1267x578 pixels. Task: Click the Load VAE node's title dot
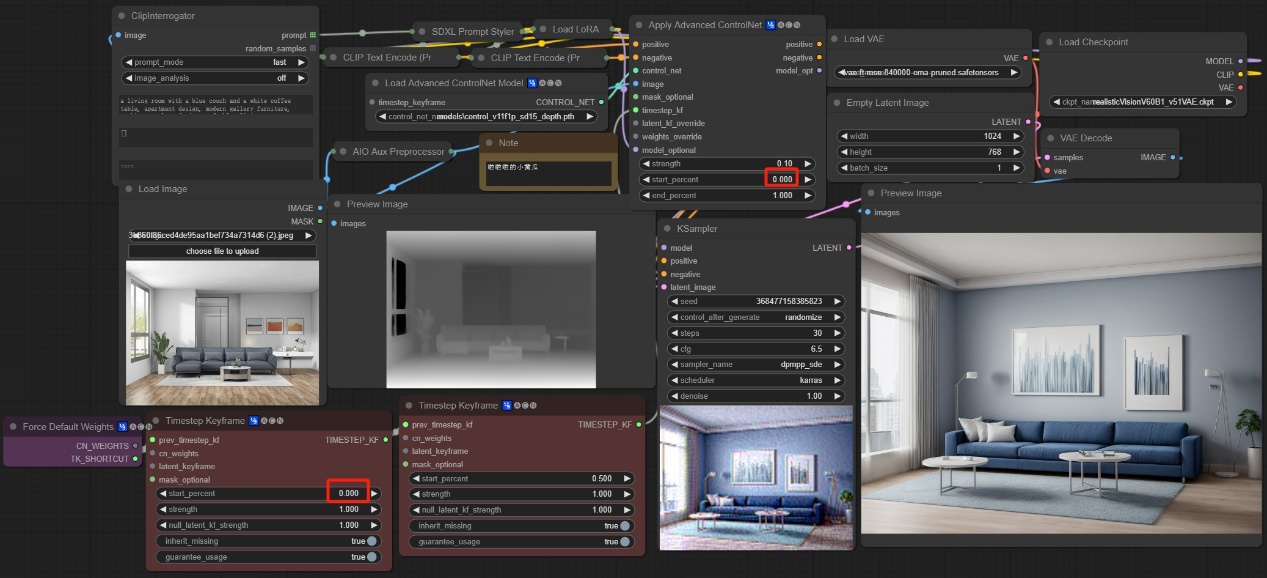click(834, 39)
